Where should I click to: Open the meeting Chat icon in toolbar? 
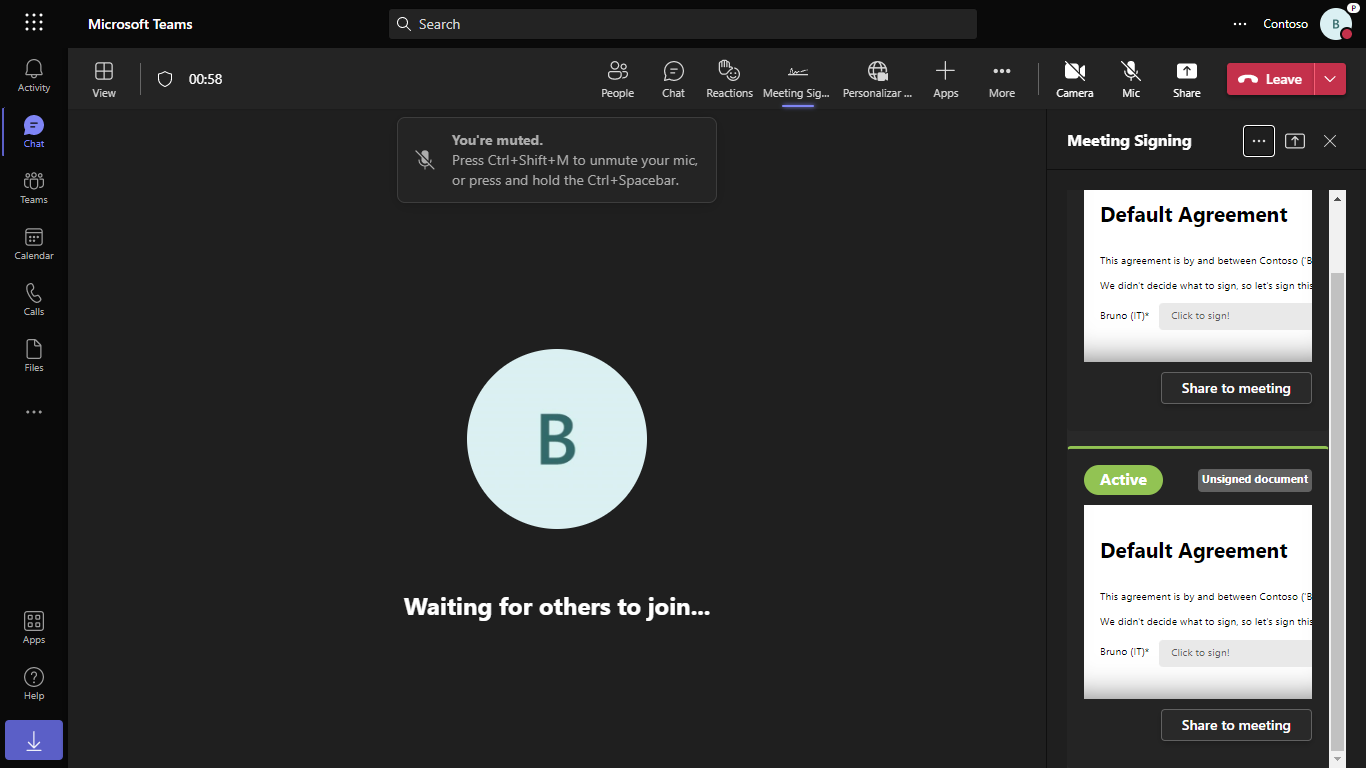coord(673,79)
